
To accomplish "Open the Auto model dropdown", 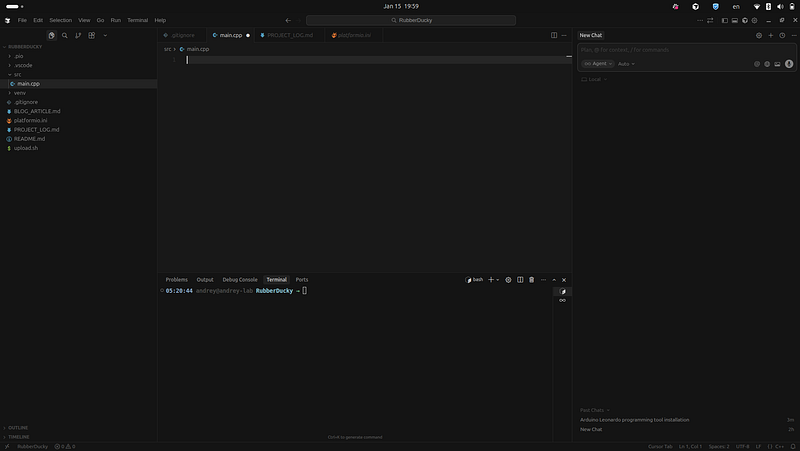I will point(626,64).
